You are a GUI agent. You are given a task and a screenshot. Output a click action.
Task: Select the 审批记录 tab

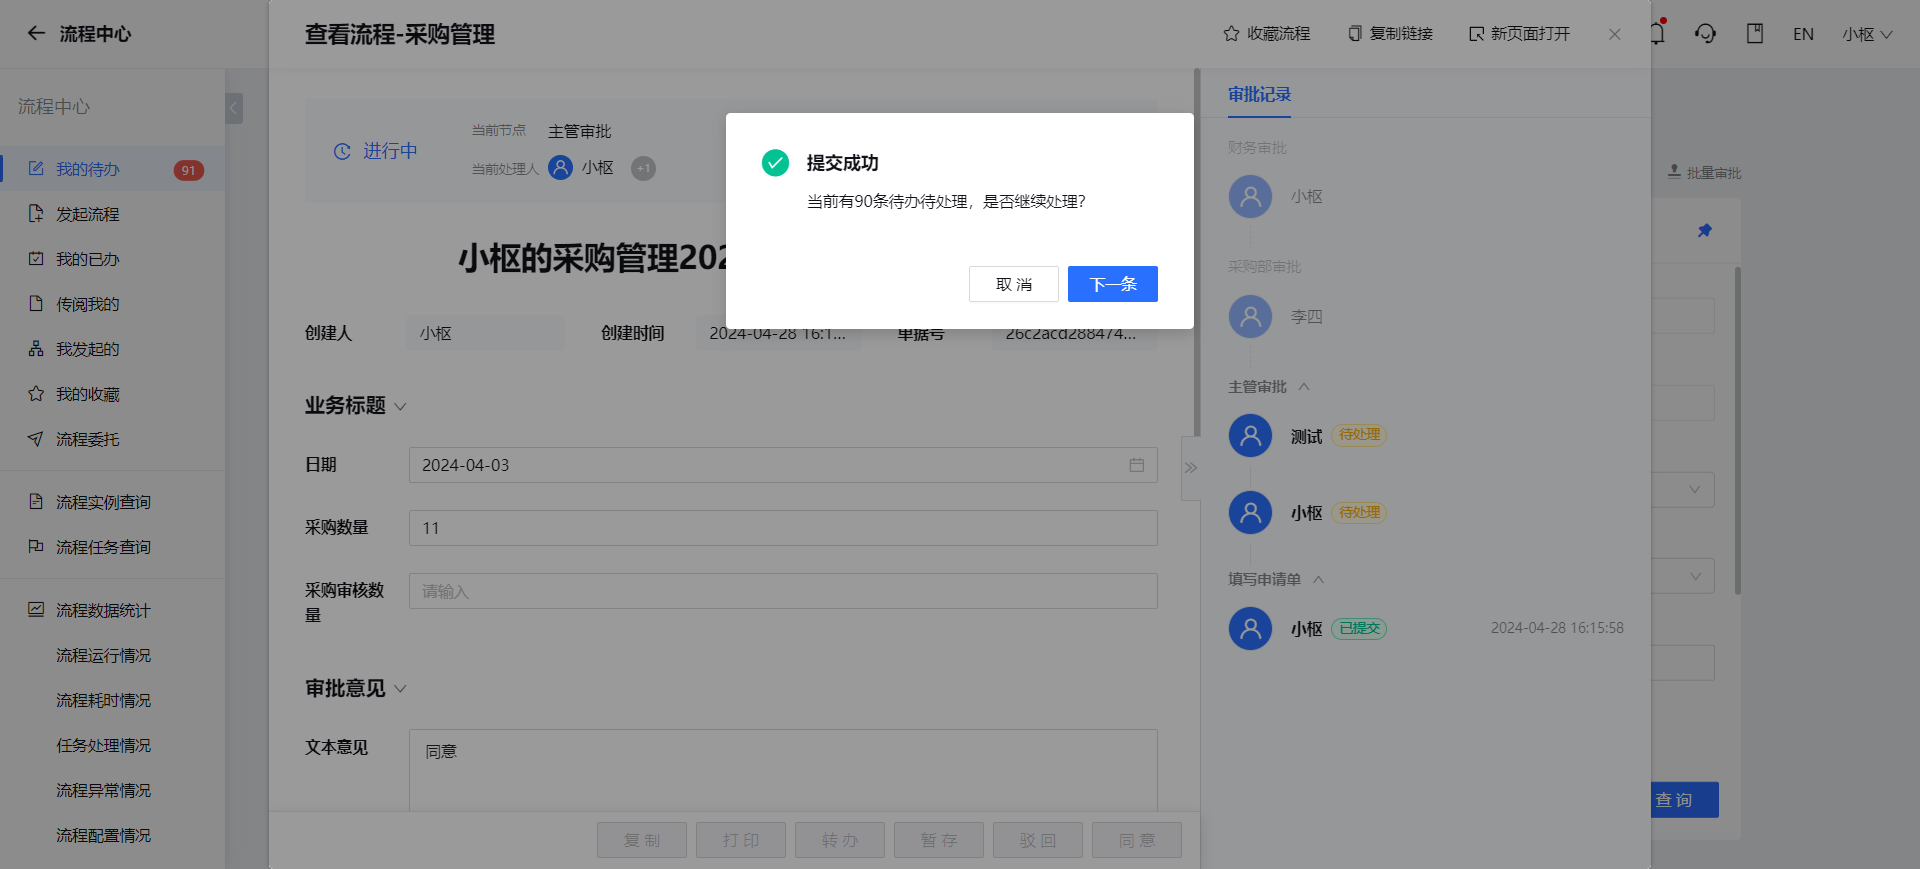[x=1259, y=94]
